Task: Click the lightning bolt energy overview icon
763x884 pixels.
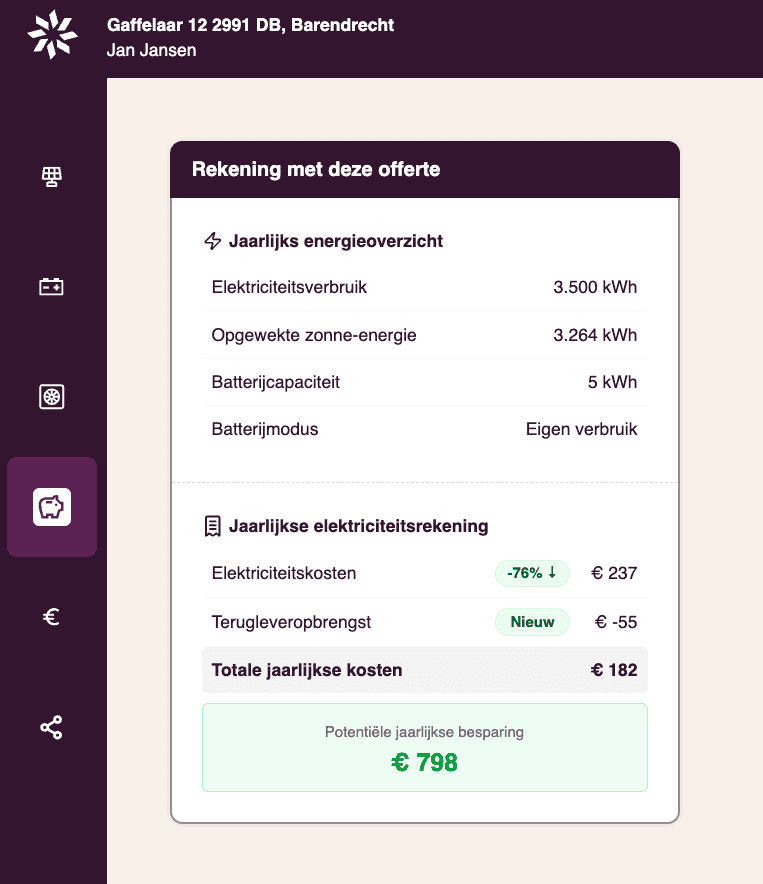Action: point(212,241)
